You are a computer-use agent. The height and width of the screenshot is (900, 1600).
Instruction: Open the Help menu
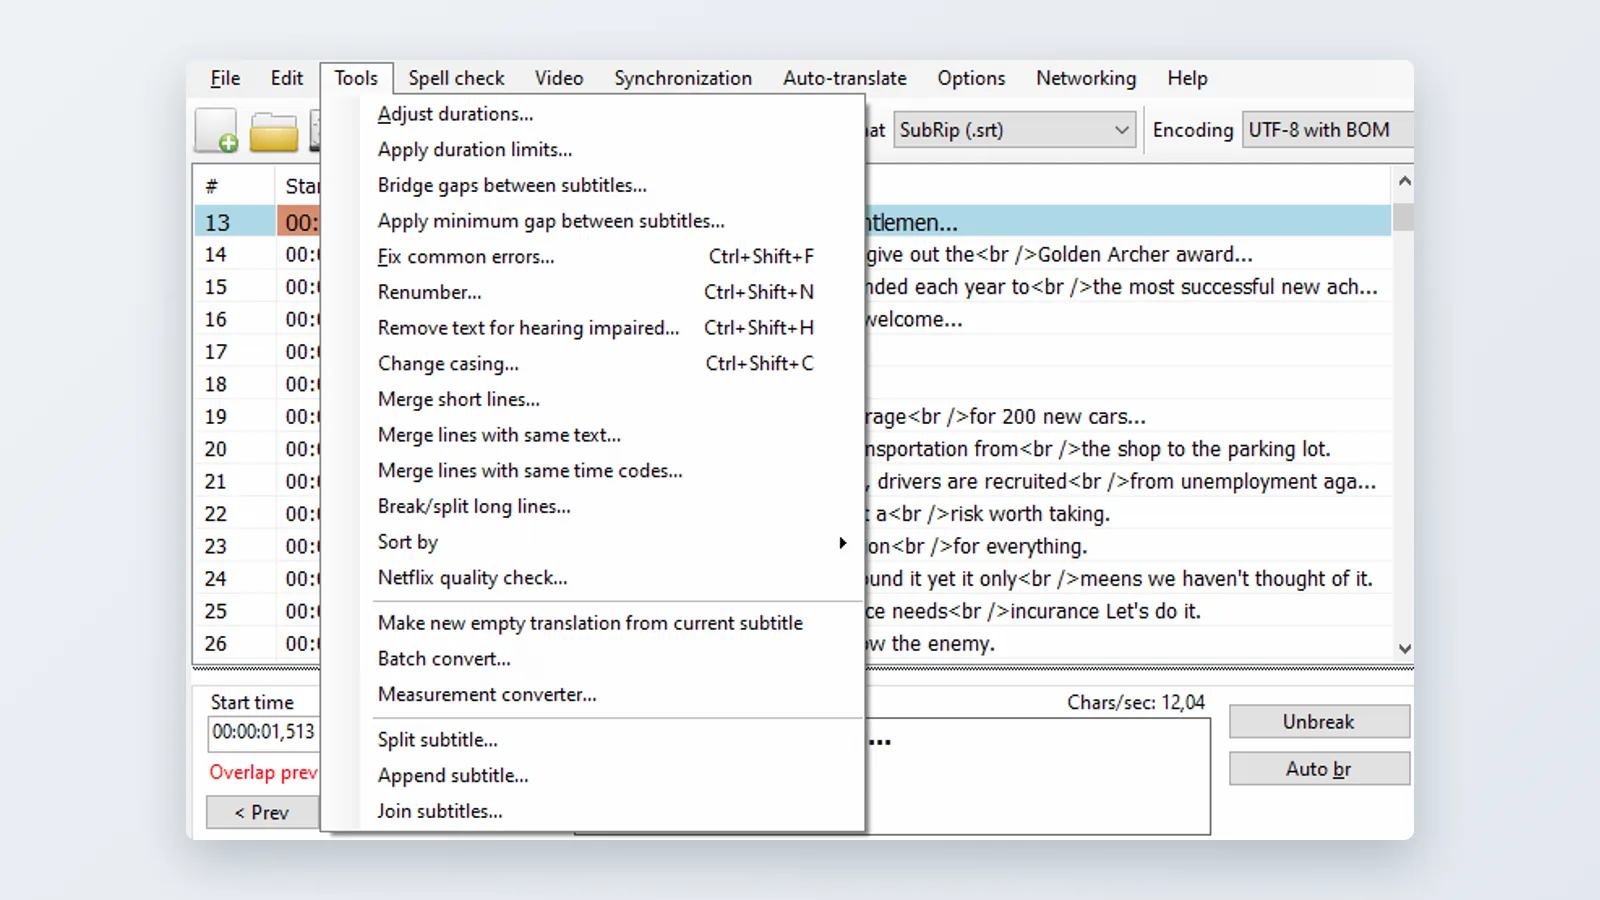[1187, 78]
